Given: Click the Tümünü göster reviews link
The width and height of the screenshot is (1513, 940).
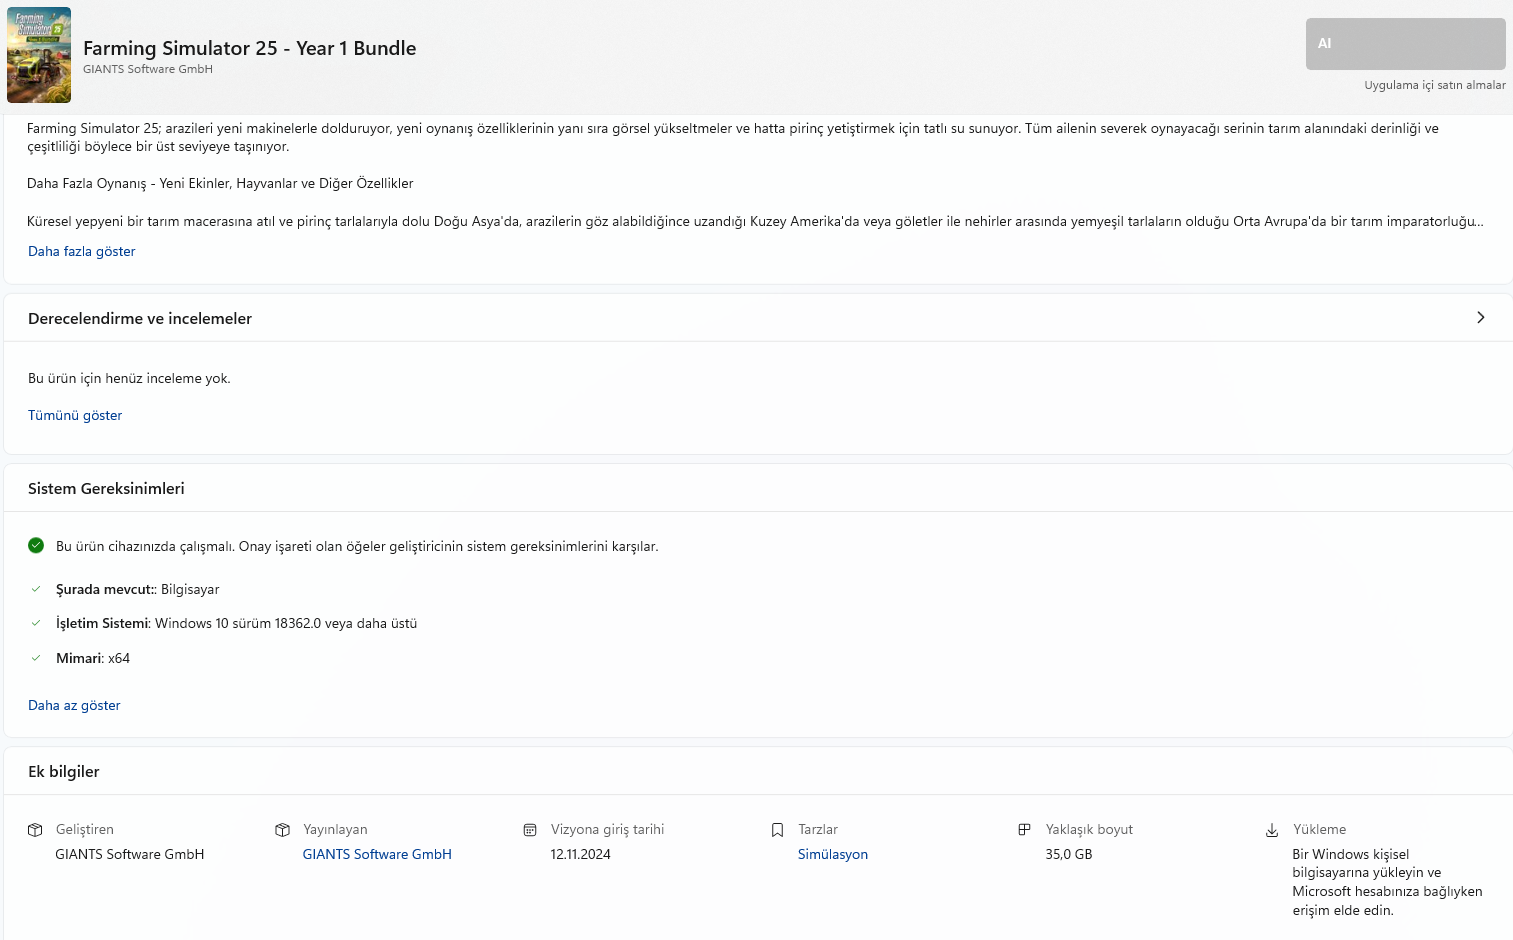Looking at the screenshot, I should (x=75, y=416).
